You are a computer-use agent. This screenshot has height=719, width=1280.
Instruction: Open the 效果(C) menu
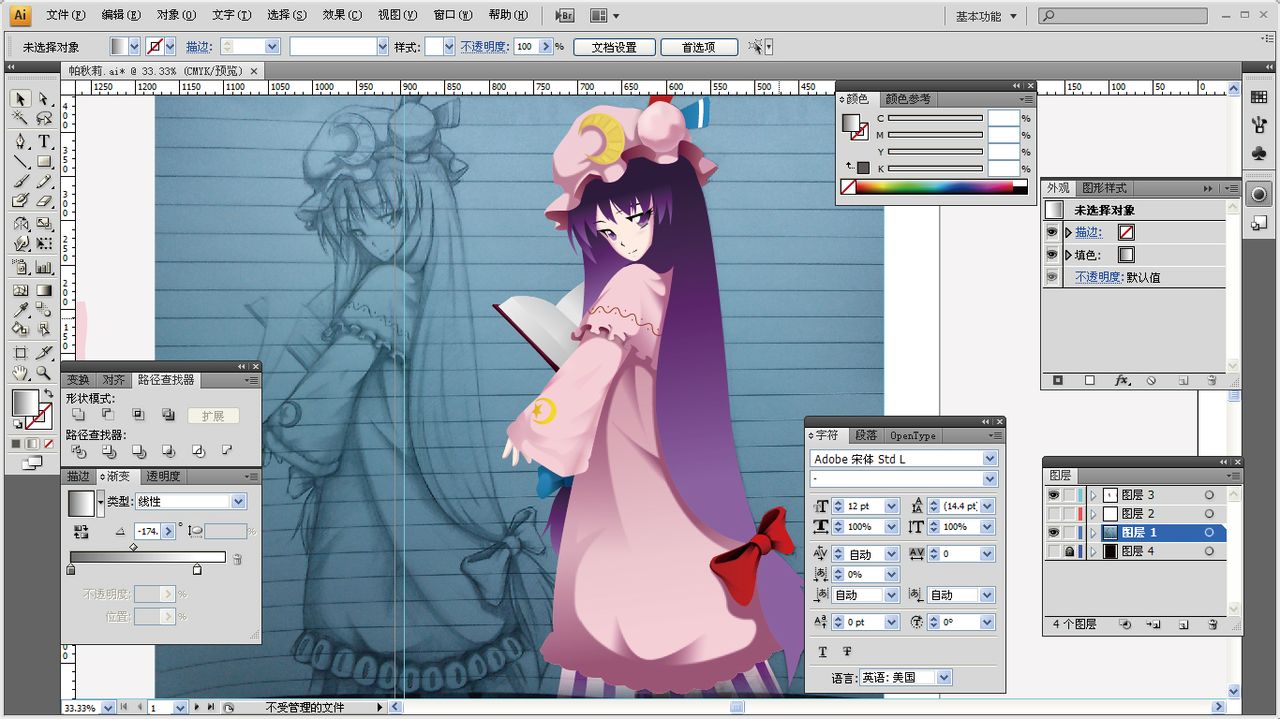point(342,16)
